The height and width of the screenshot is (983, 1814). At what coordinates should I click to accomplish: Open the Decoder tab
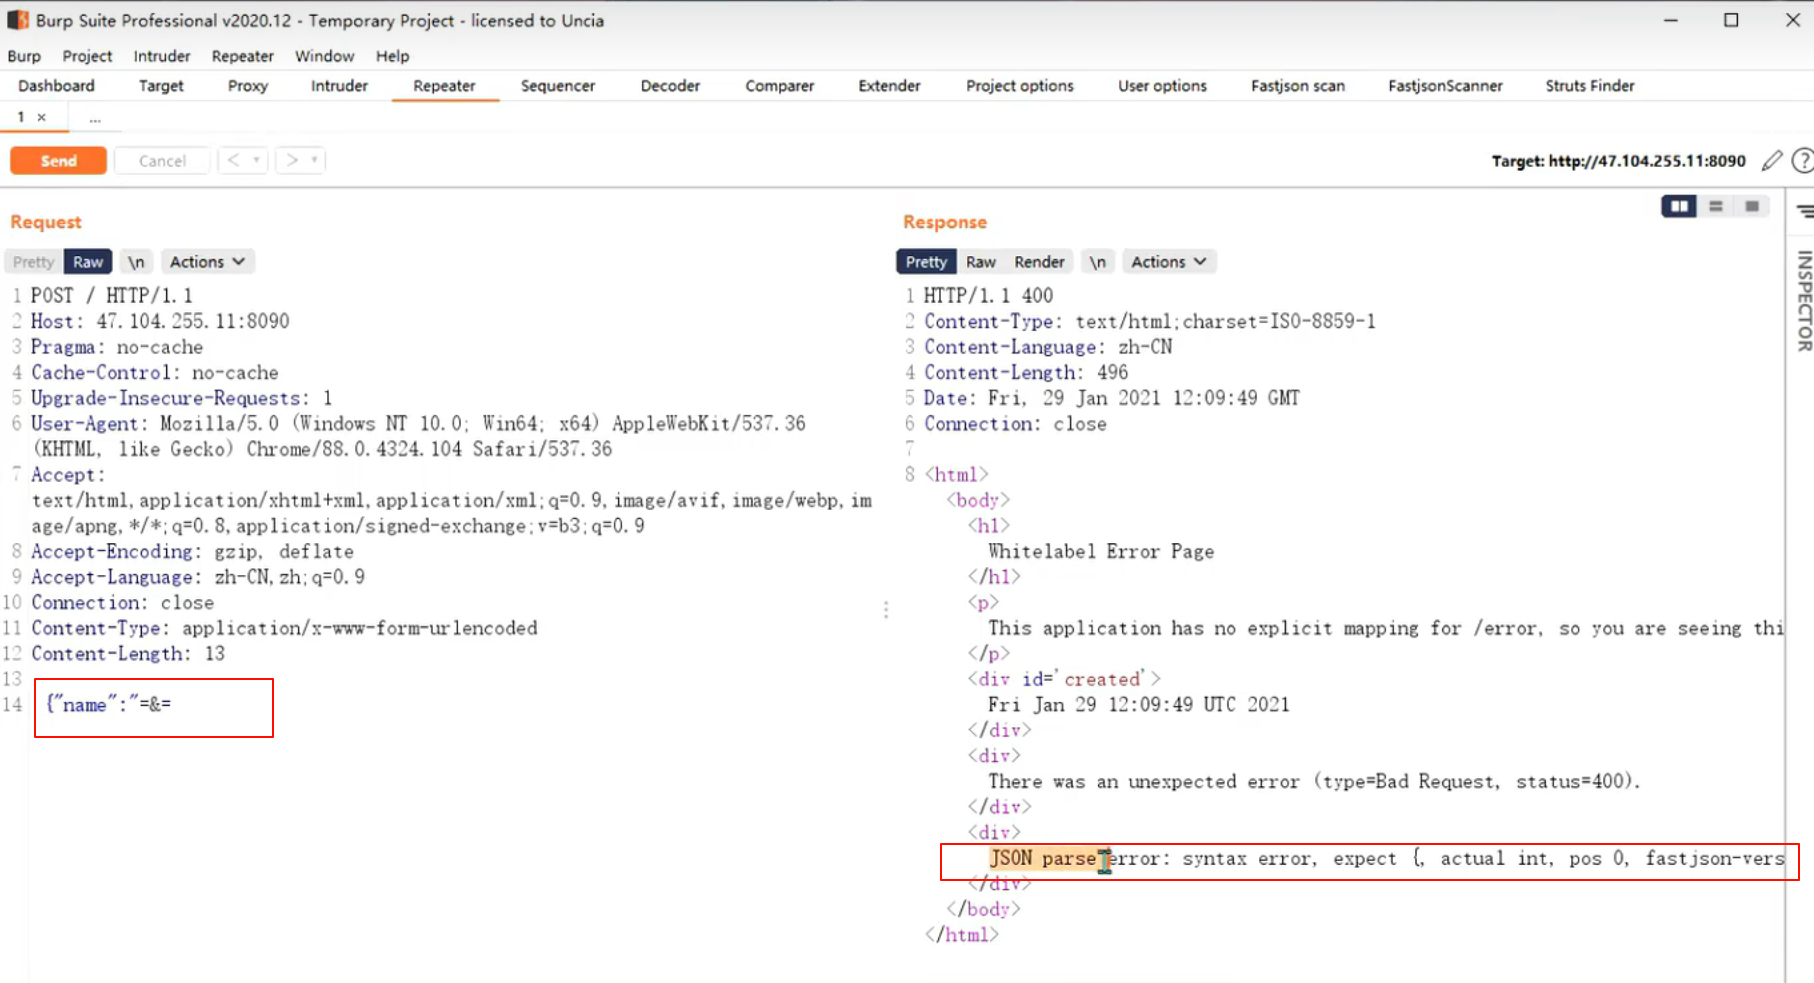670,86
